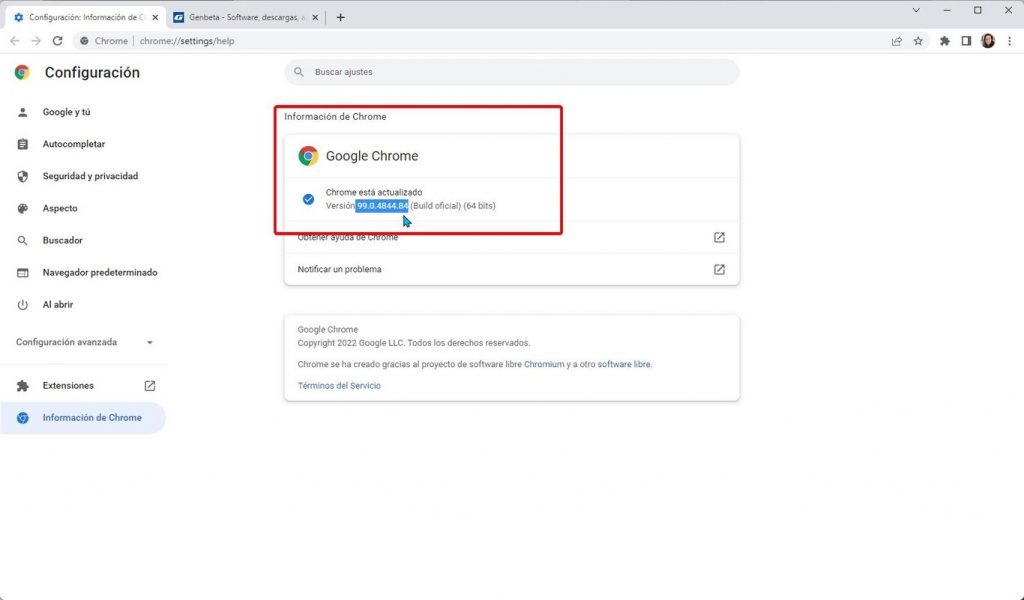
Task: Click the reload page icon
Action: (57, 41)
